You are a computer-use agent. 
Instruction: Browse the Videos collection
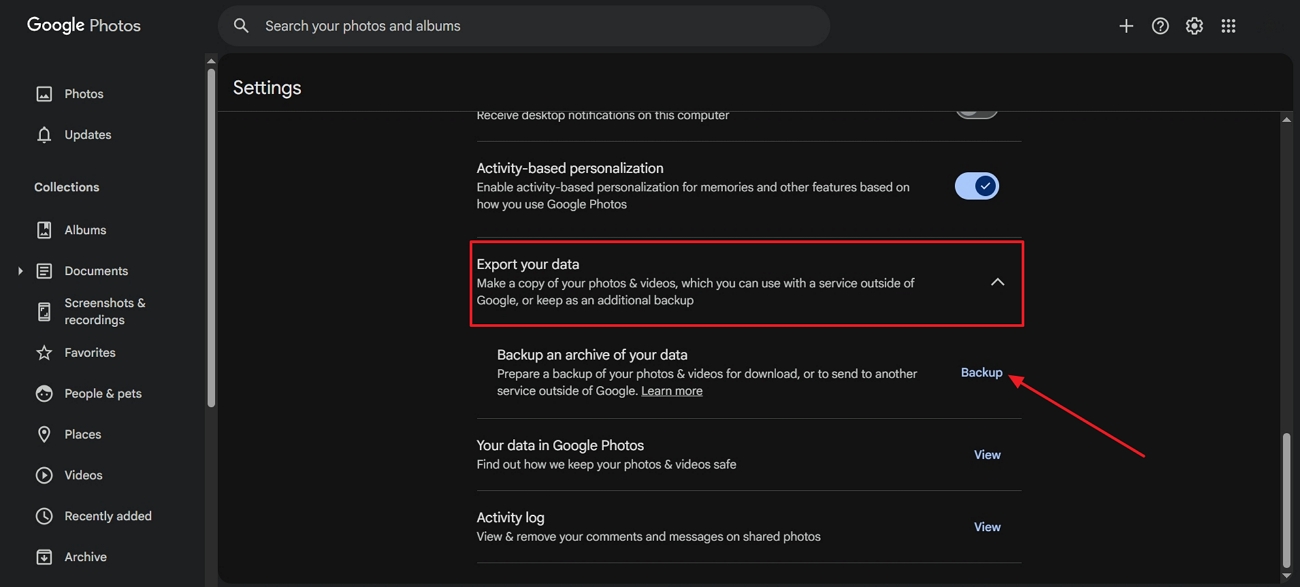pos(83,474)
